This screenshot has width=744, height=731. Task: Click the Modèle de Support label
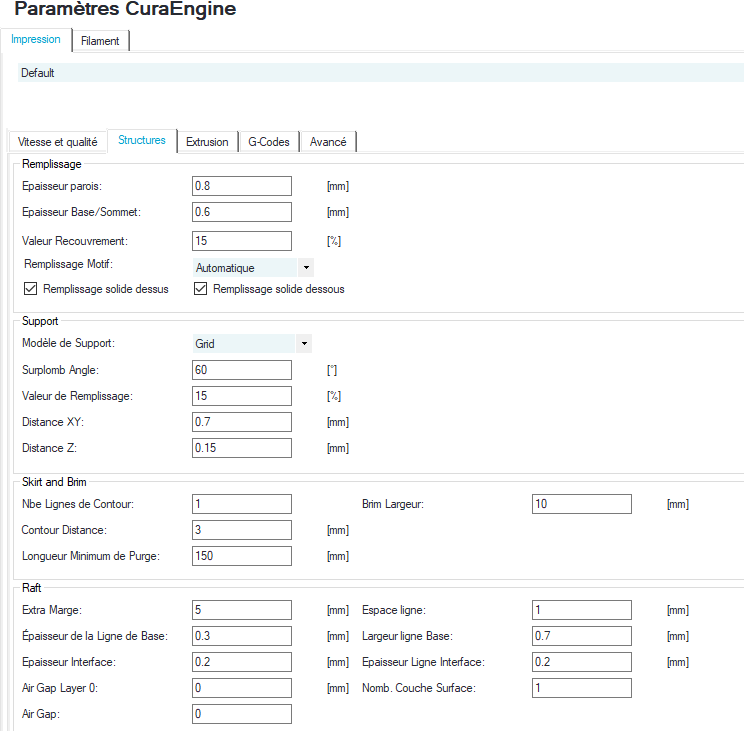pyautogui.click(x=68, y=343)
